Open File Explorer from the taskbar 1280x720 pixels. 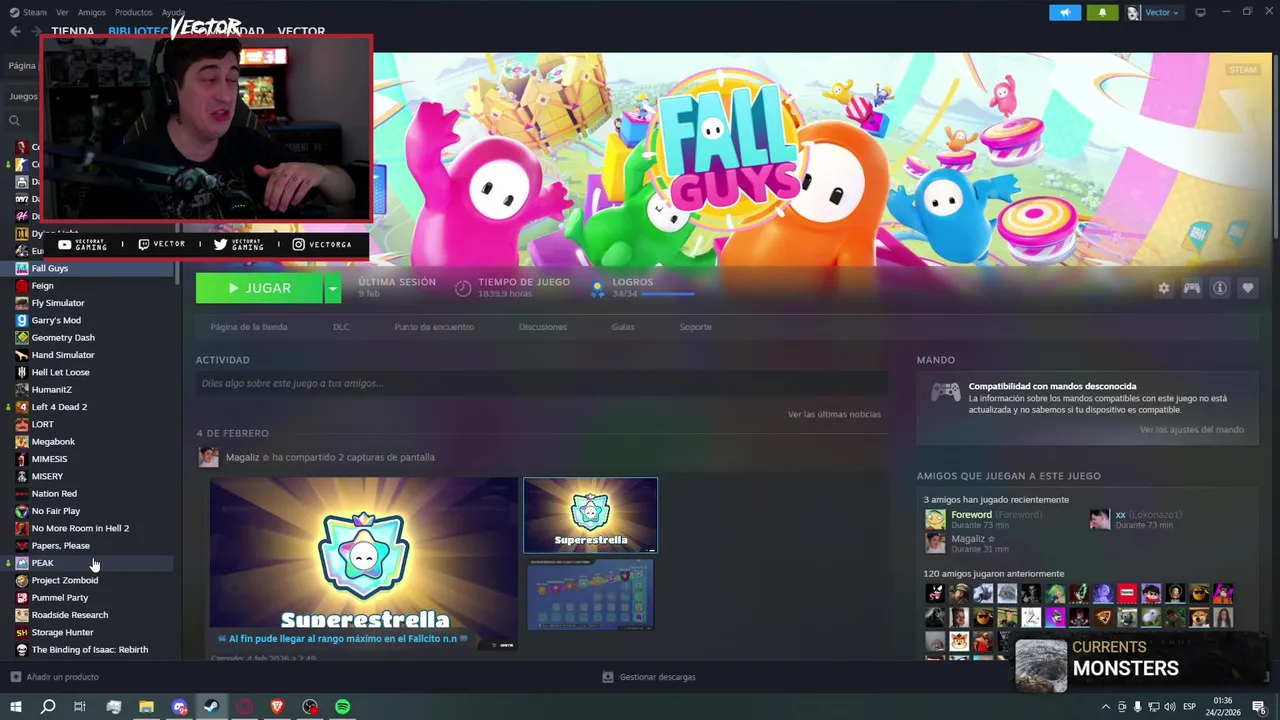click(146, 707)
